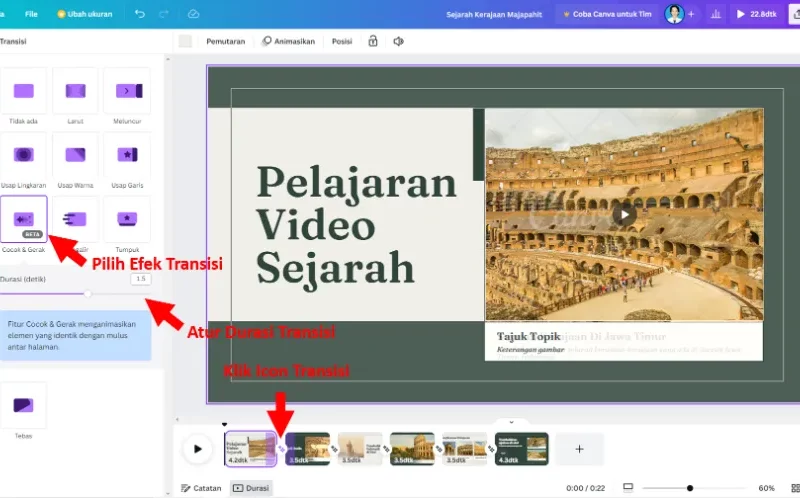Select the second slide thumbnail
This screenshot has height=498, width=800.
[308, 449]
